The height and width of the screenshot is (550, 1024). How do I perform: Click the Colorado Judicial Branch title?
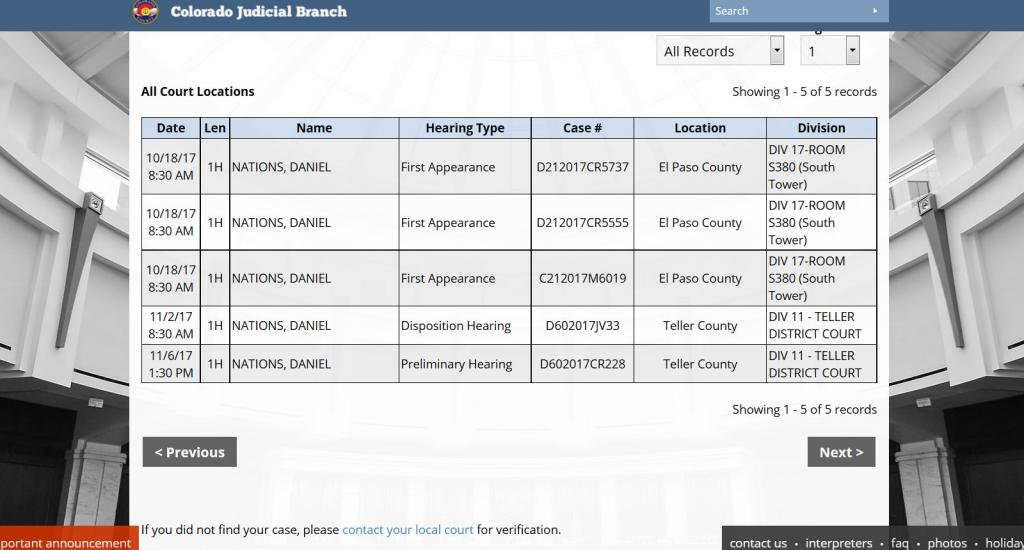(259, 12)
